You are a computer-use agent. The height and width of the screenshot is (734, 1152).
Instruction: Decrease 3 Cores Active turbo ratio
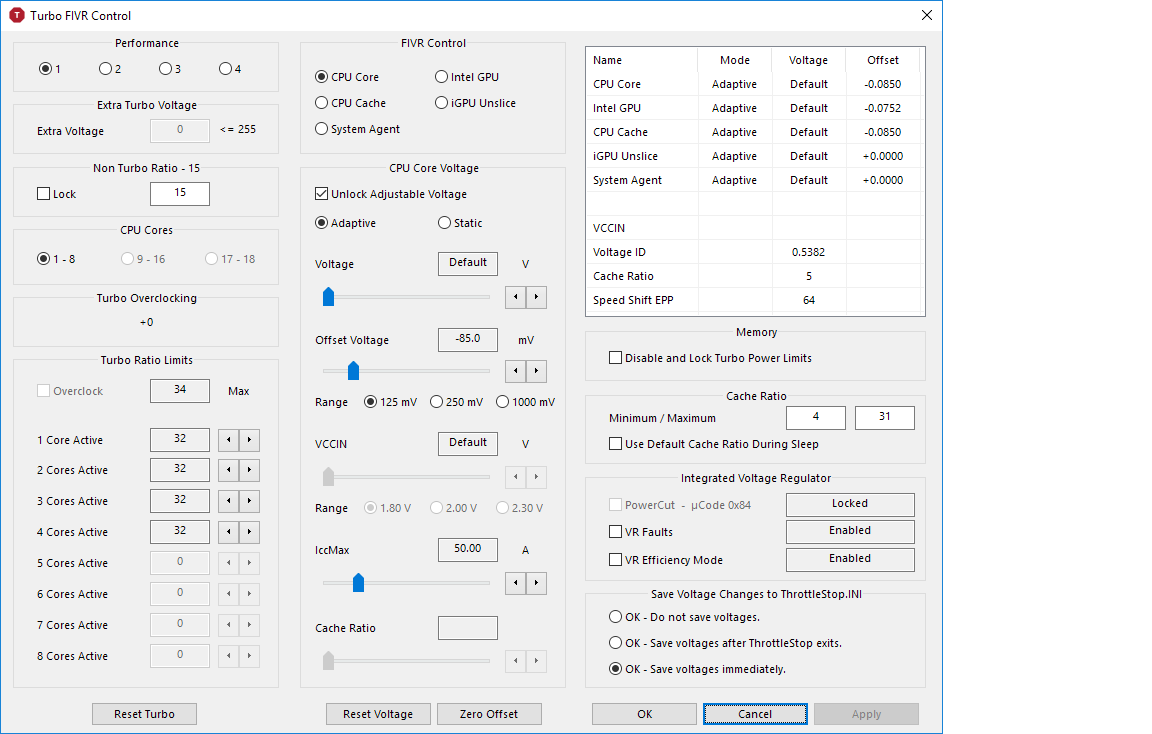[229, 501]
